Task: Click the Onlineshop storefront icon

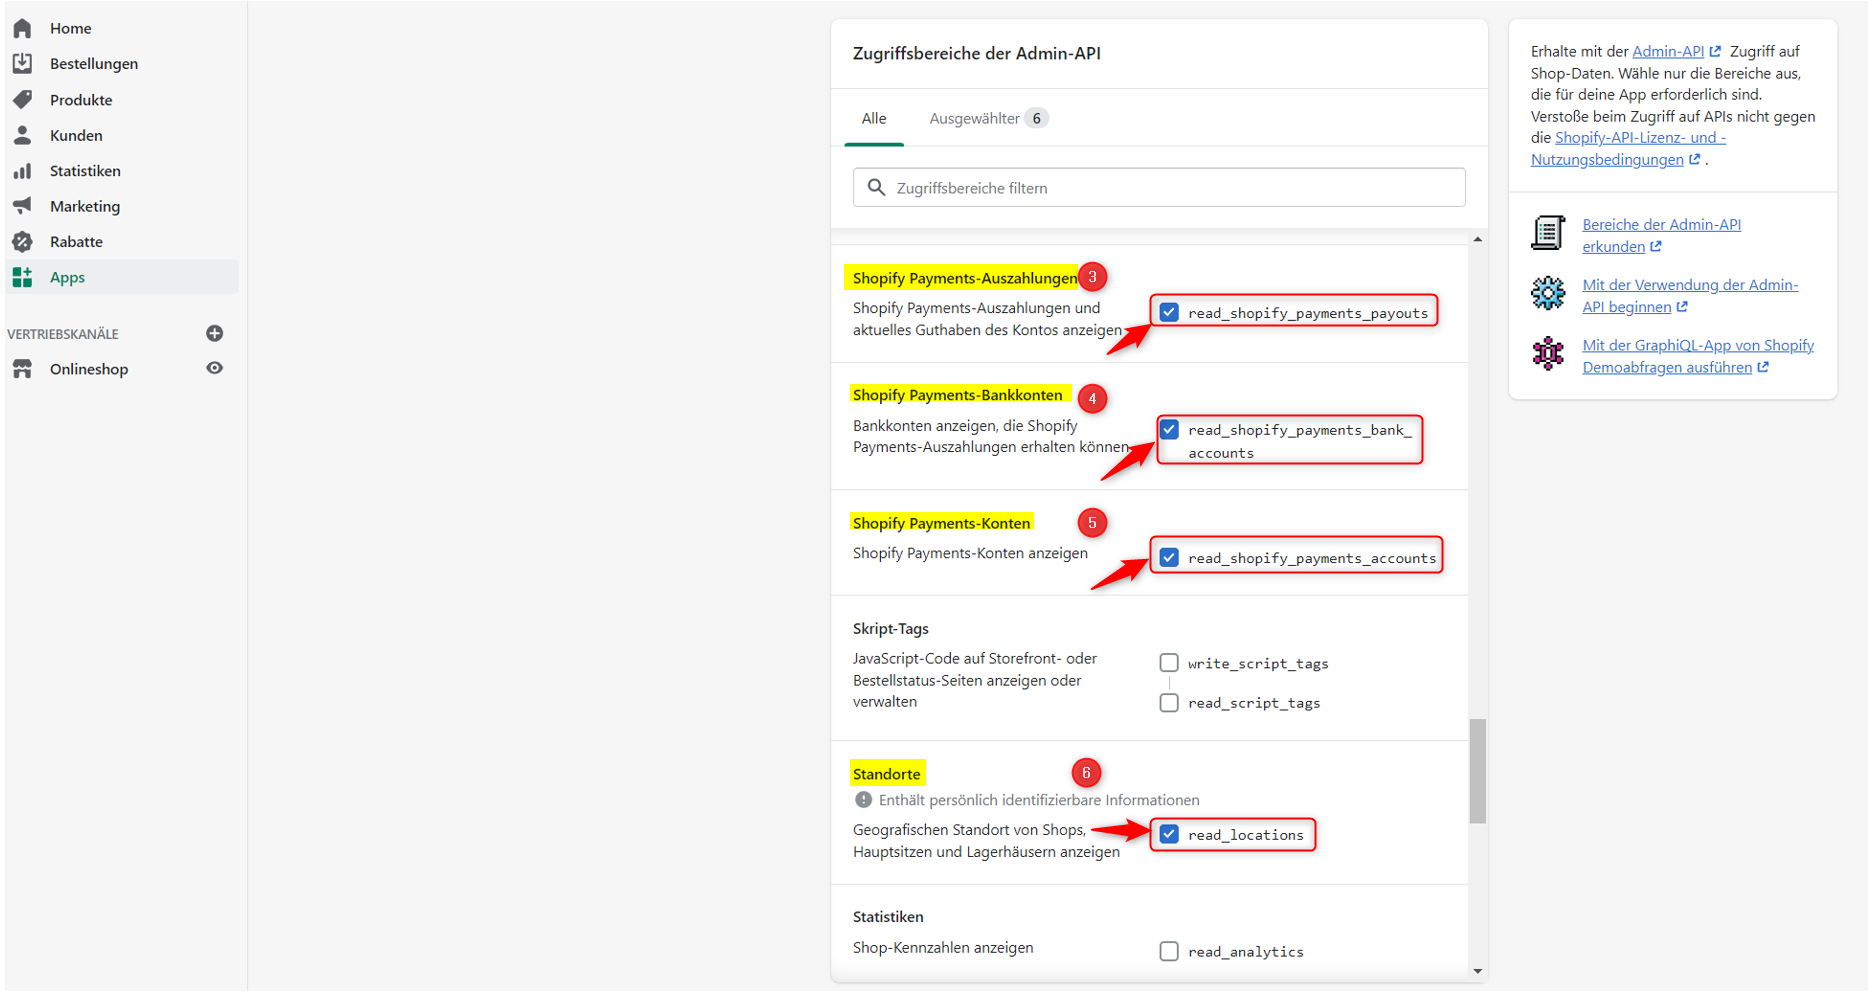Action: coord(22,369)
